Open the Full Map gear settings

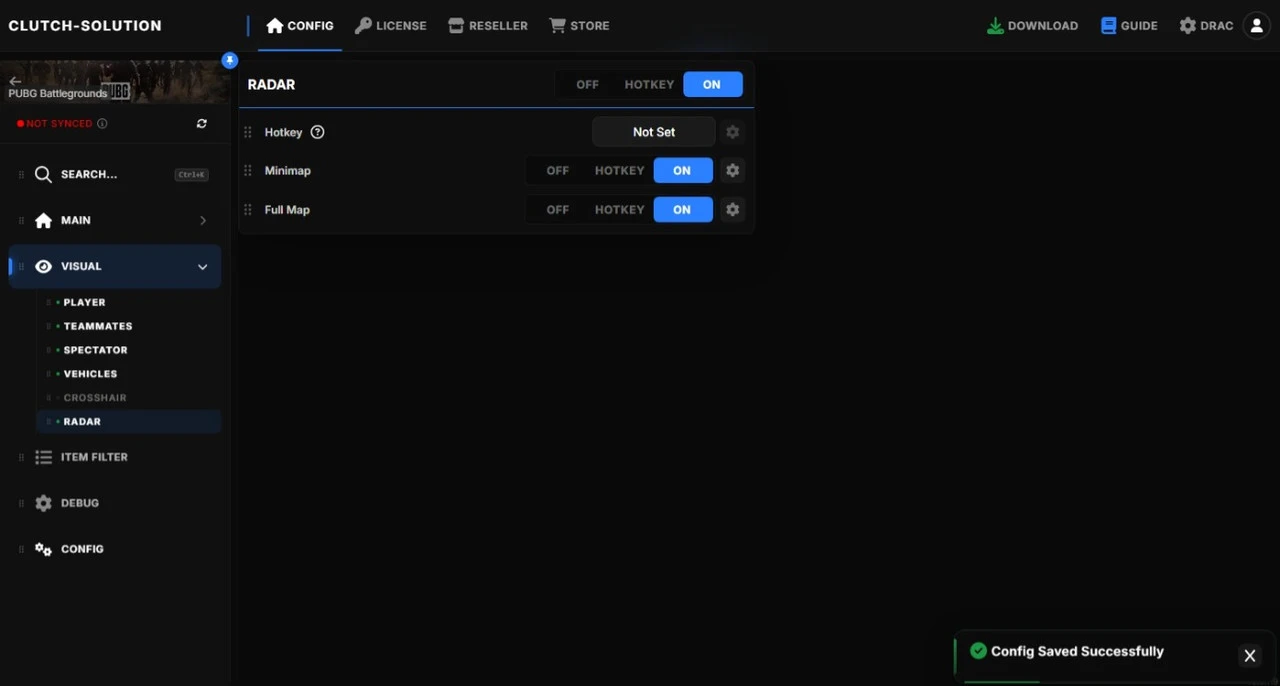coord(733,210)
